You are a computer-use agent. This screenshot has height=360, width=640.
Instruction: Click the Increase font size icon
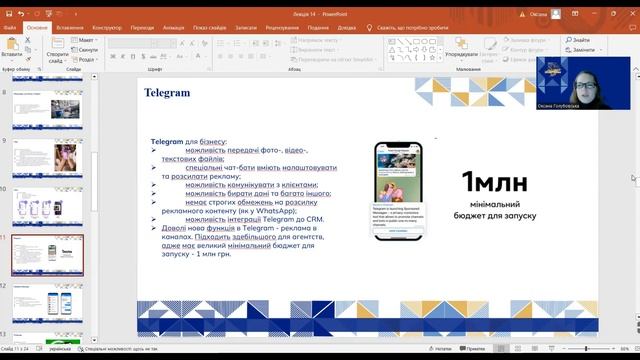182,43
